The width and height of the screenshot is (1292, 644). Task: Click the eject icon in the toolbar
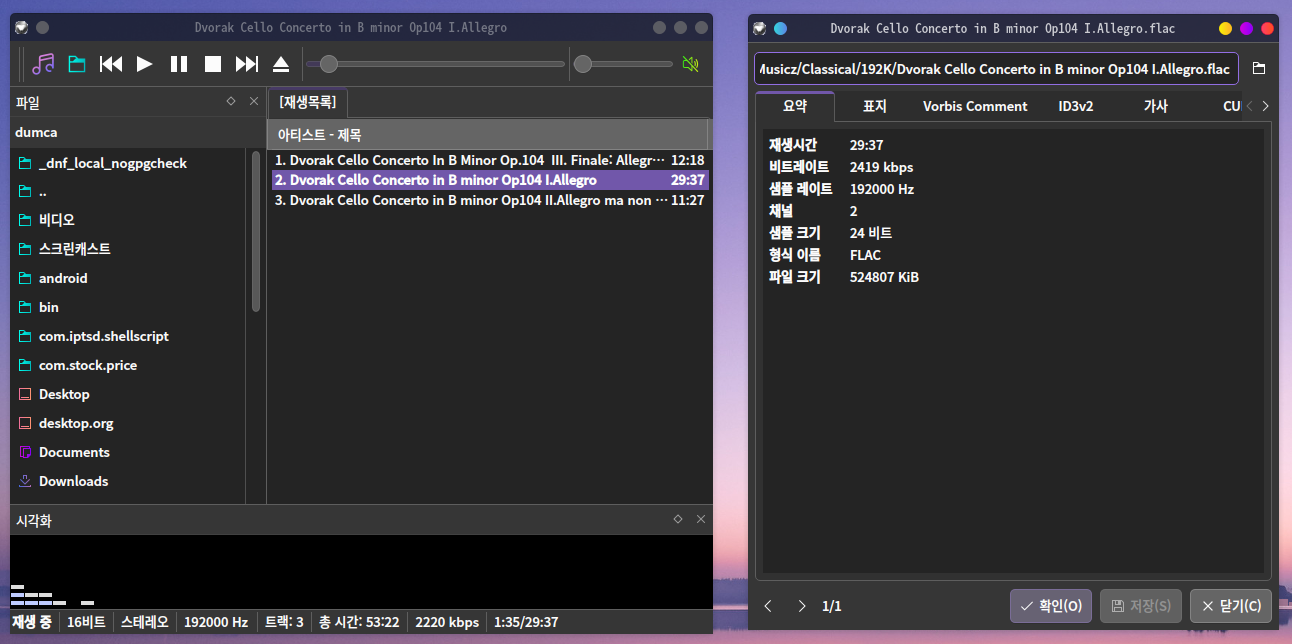pyautogui.click(x=281, y=65)
